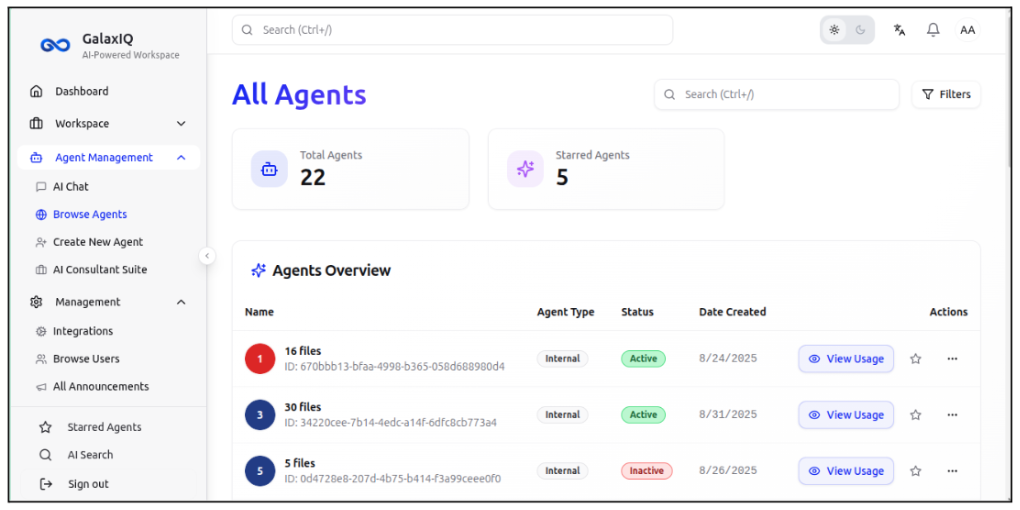
Task: Click the Total Agents robot icon
Action: (x=269, y=169)
